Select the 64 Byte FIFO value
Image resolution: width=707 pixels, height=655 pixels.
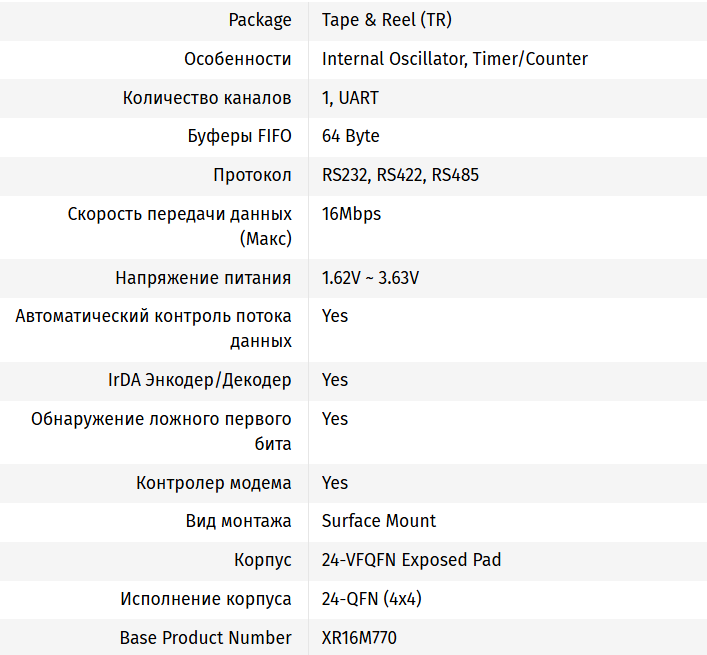(350, 136)
